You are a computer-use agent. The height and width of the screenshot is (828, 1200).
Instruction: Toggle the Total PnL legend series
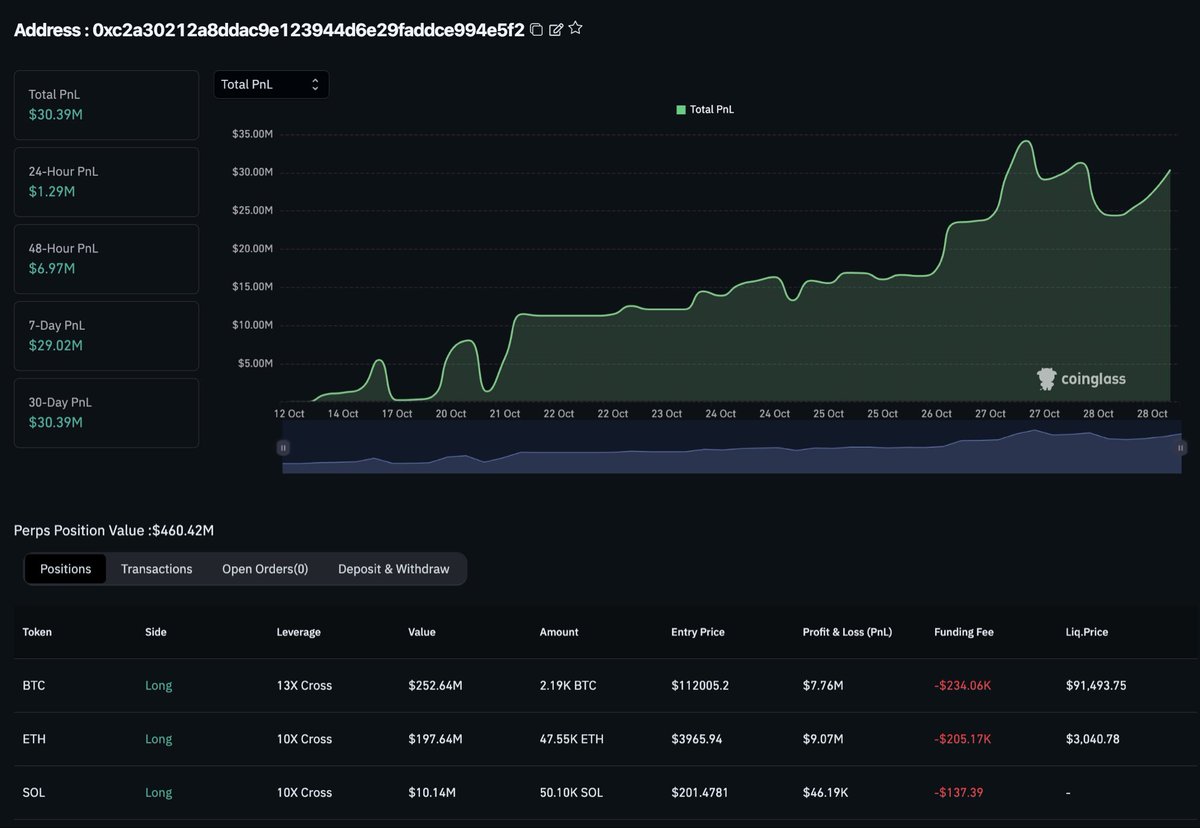705,109
